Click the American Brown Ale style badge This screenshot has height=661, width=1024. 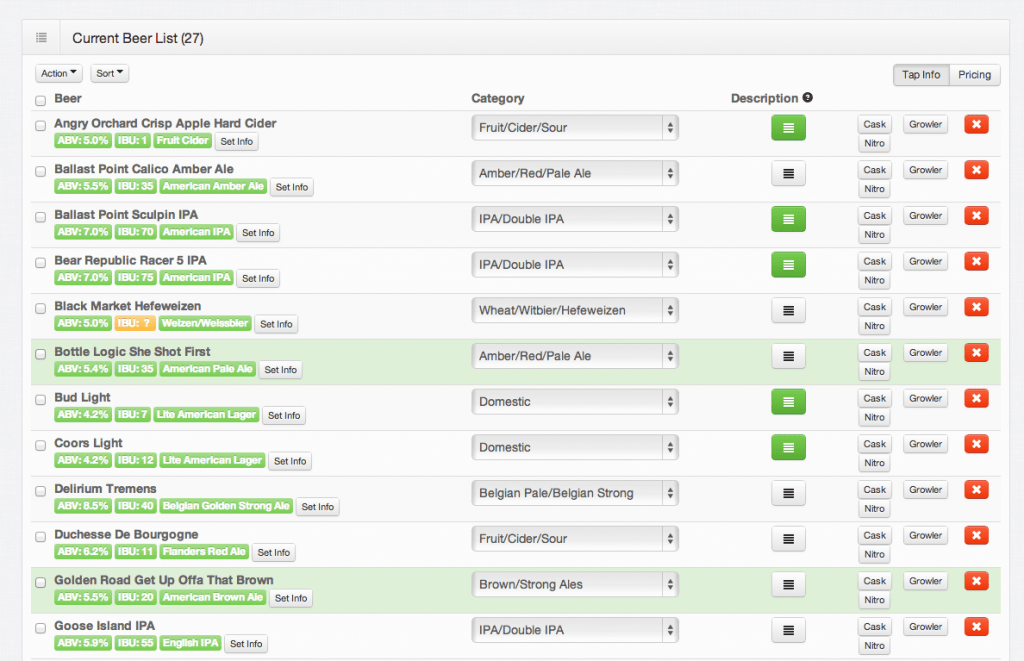pos(212,598)
